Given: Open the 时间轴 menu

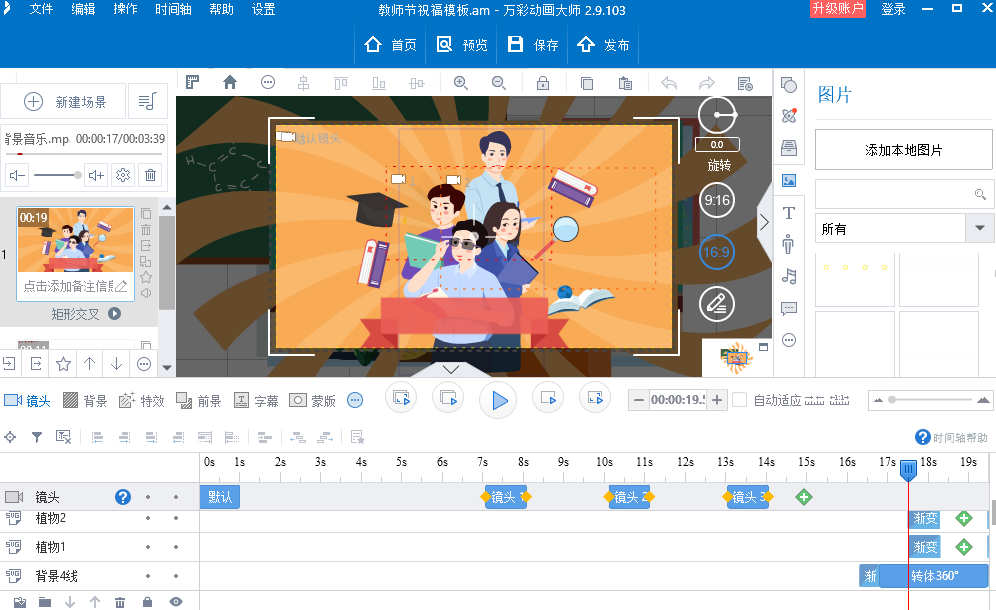Looking at the screenshot, I should (x=173, y=10).
